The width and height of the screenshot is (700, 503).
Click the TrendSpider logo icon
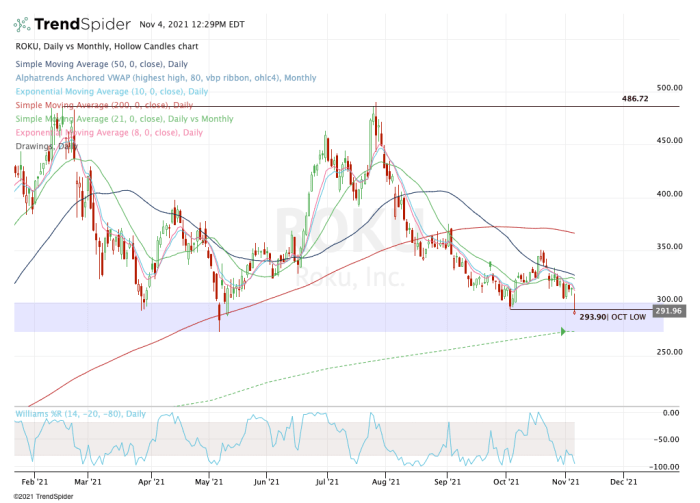click(x=22, y=24)
